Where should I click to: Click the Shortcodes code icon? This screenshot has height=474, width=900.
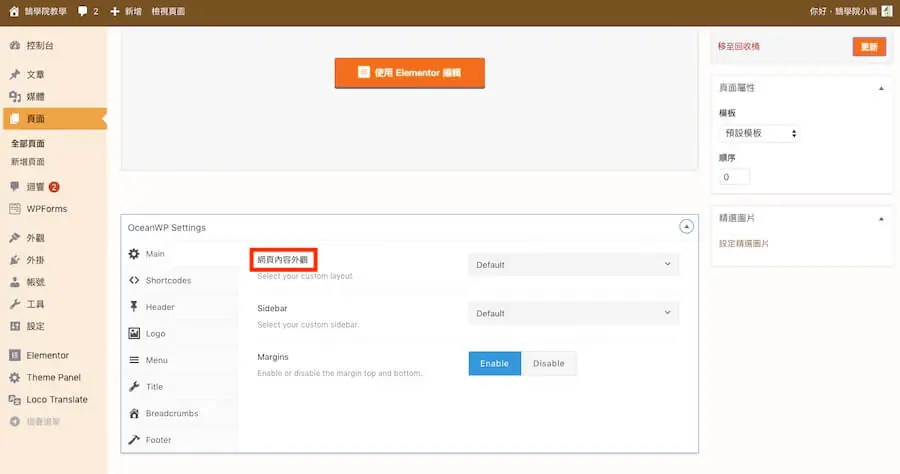134,280
